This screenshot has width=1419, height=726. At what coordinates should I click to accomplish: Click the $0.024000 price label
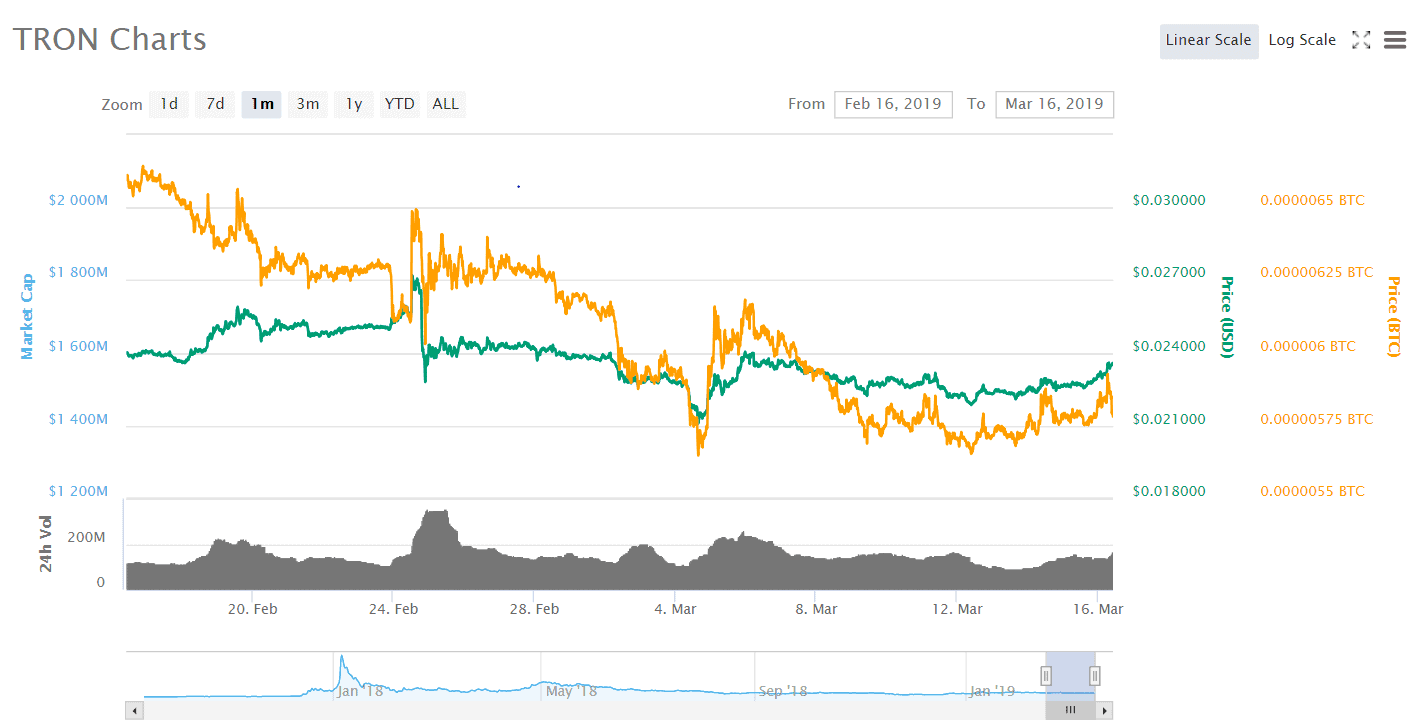point(1169,346)
